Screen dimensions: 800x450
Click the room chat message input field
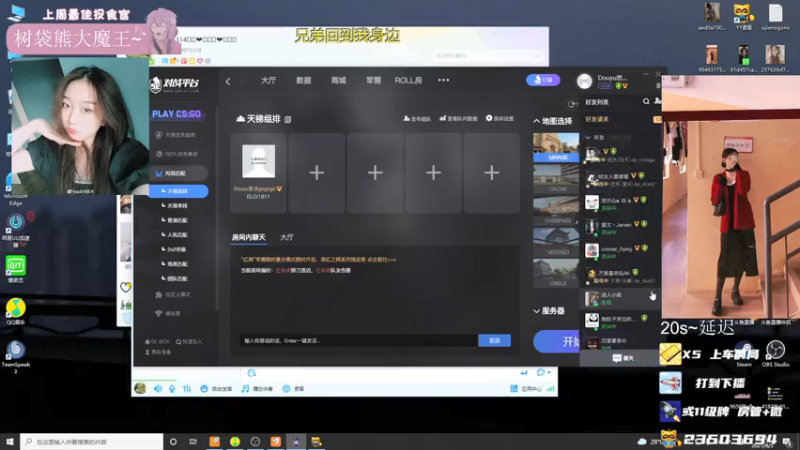358,340
